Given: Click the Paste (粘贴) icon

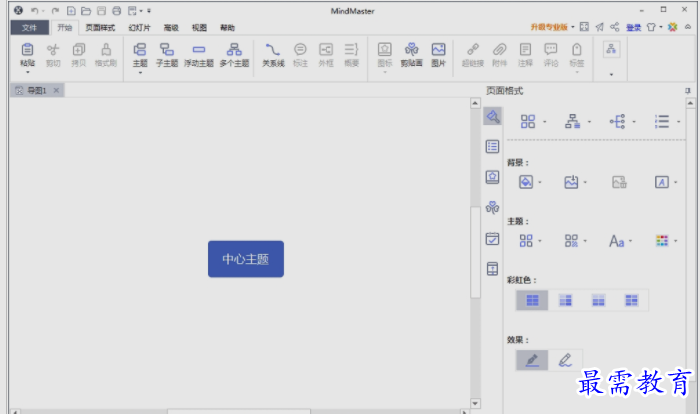Looking at the screenshot, I should point(27,50).
